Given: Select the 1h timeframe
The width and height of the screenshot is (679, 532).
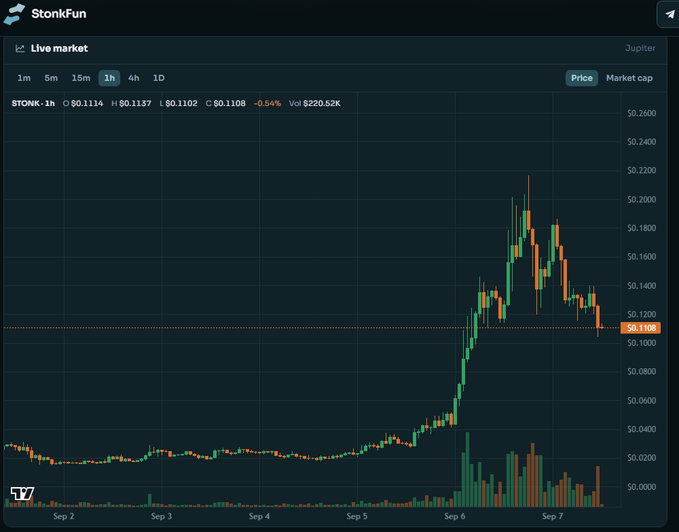Looking at the screenshot, I should coord(109,78).
